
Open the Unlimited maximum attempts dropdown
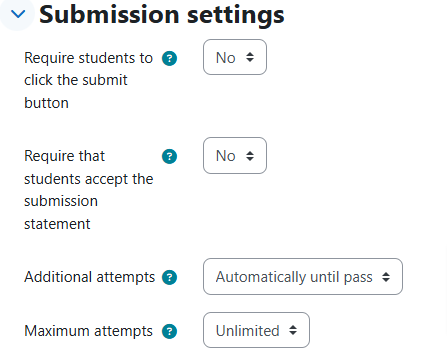coord(256,330)
